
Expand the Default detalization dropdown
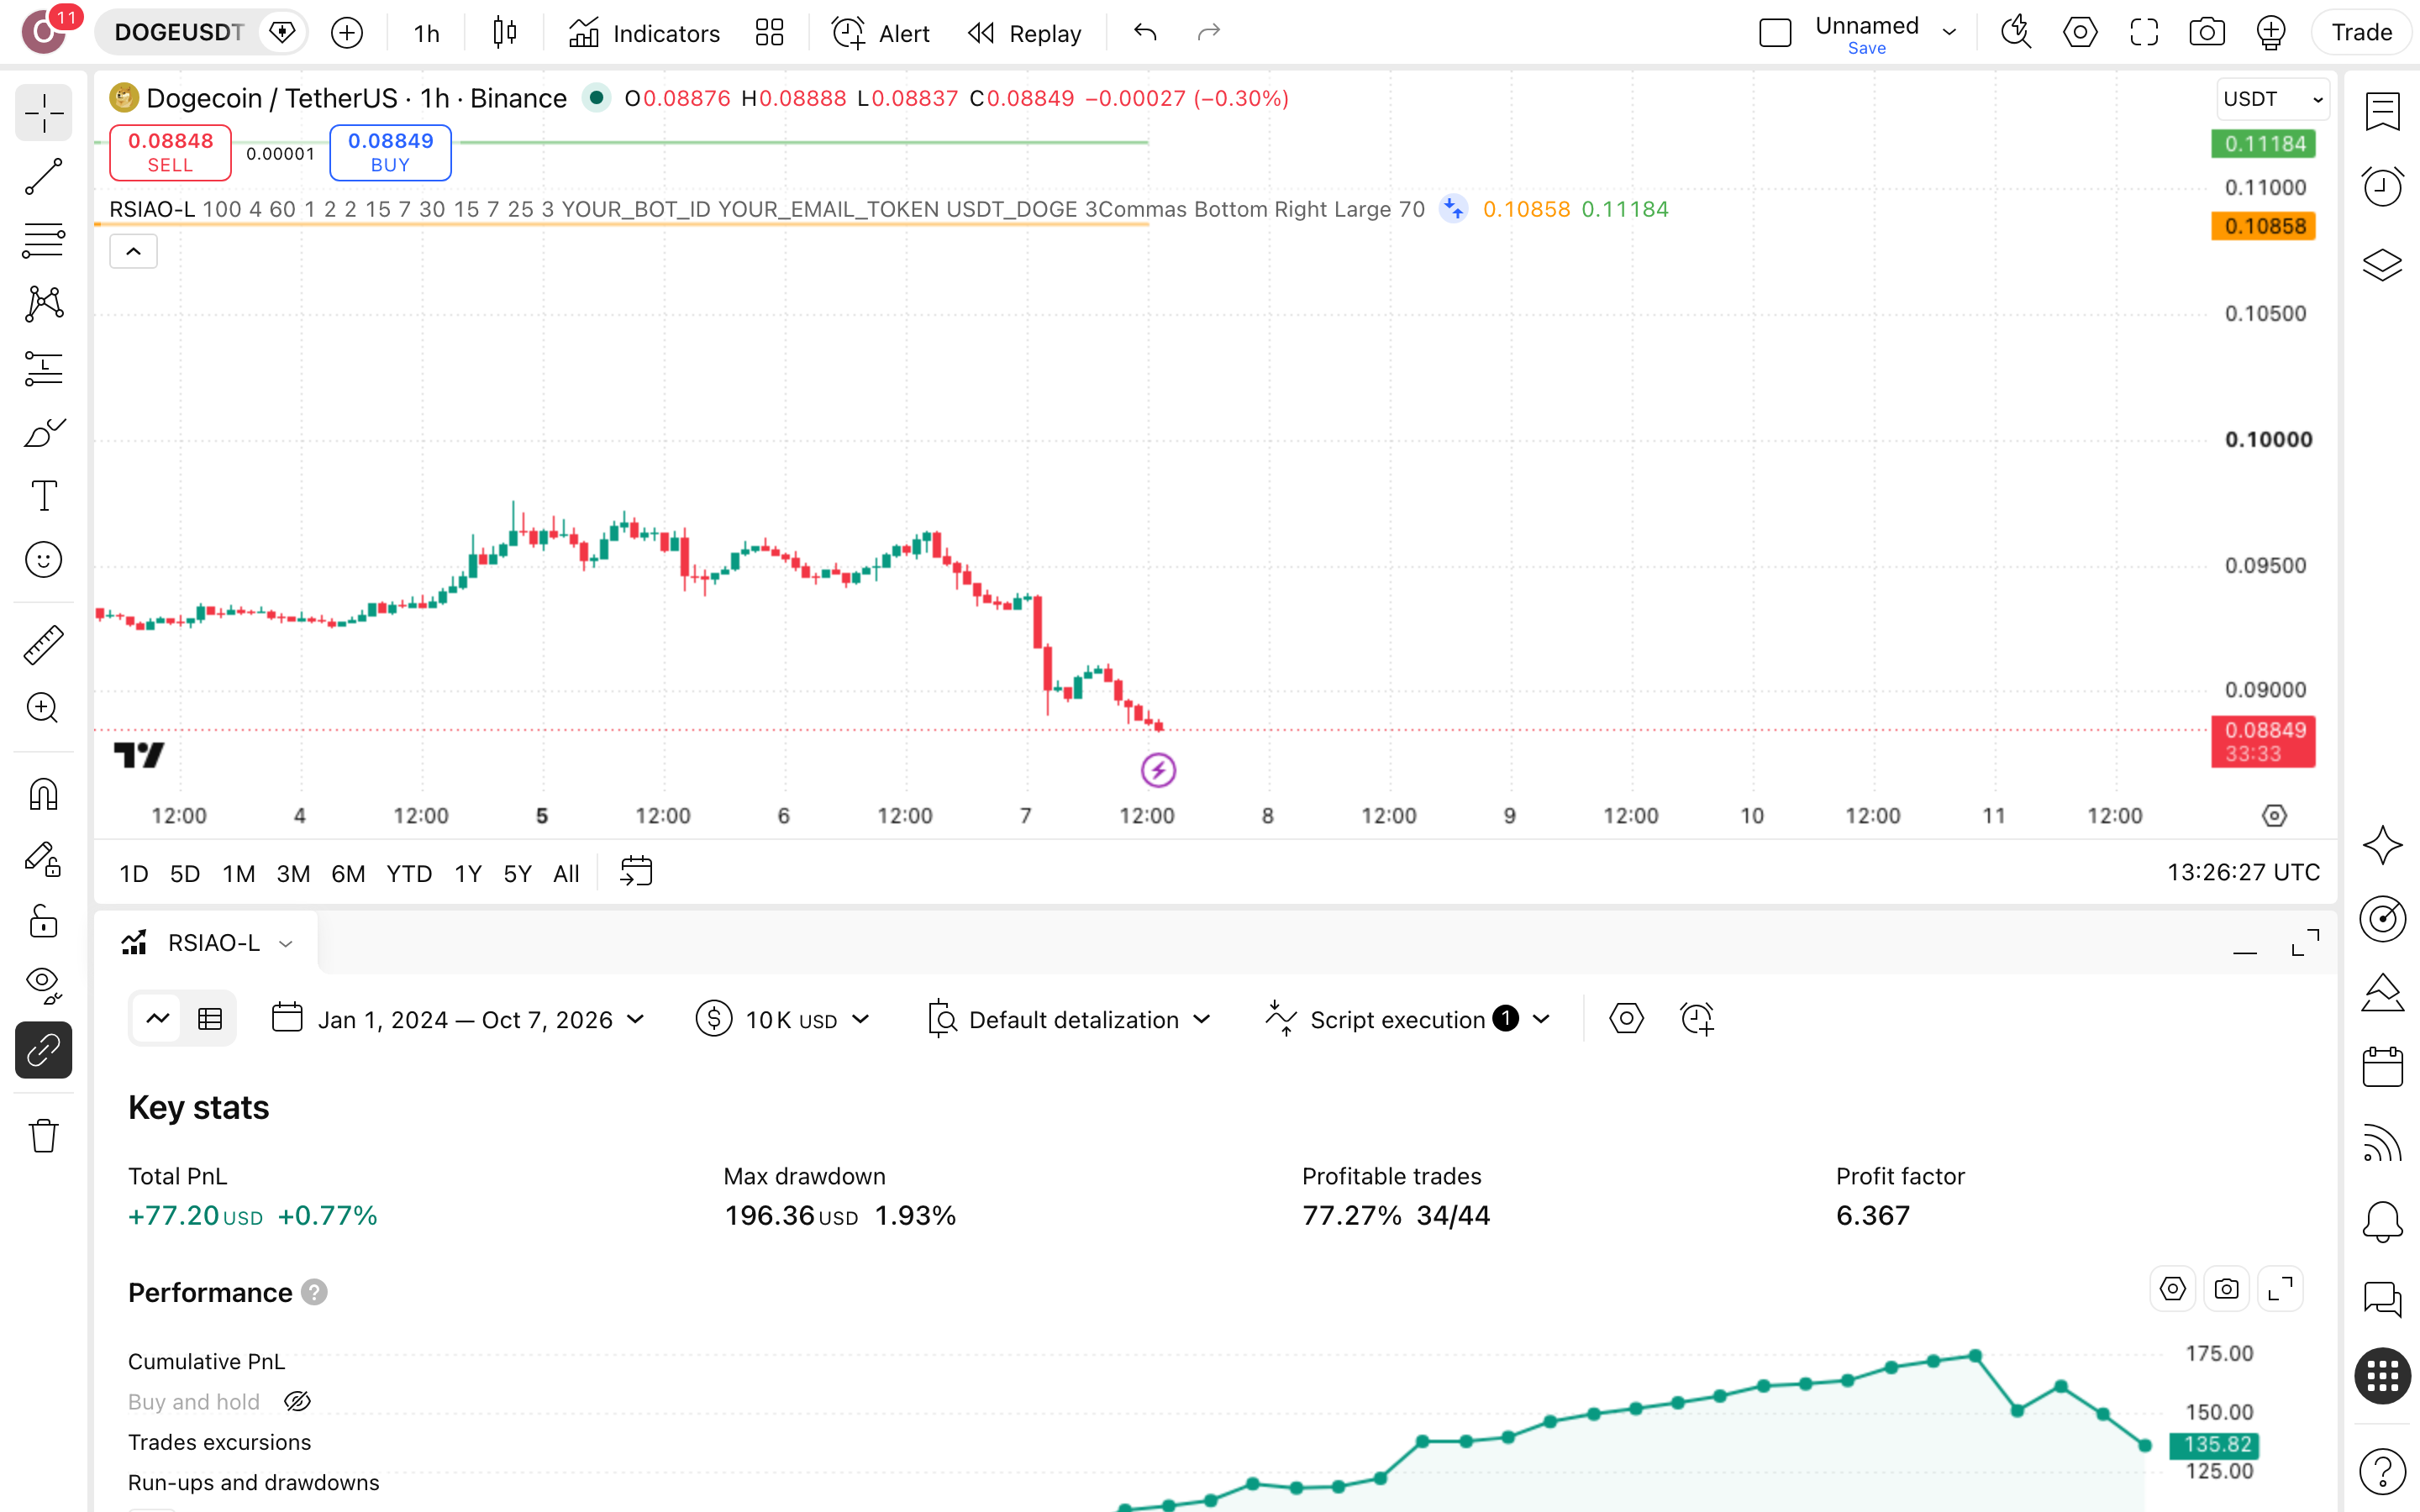[1070, 1020]
